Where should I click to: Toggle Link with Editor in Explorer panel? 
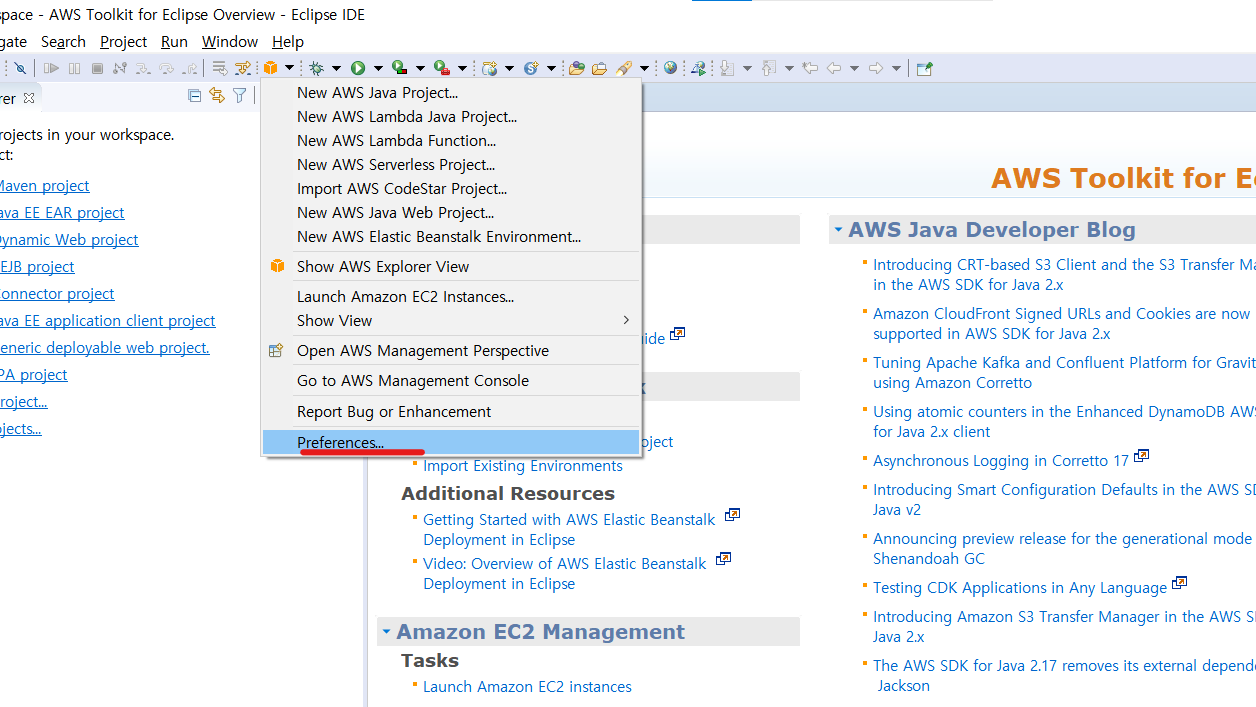[x=217, y=95]
